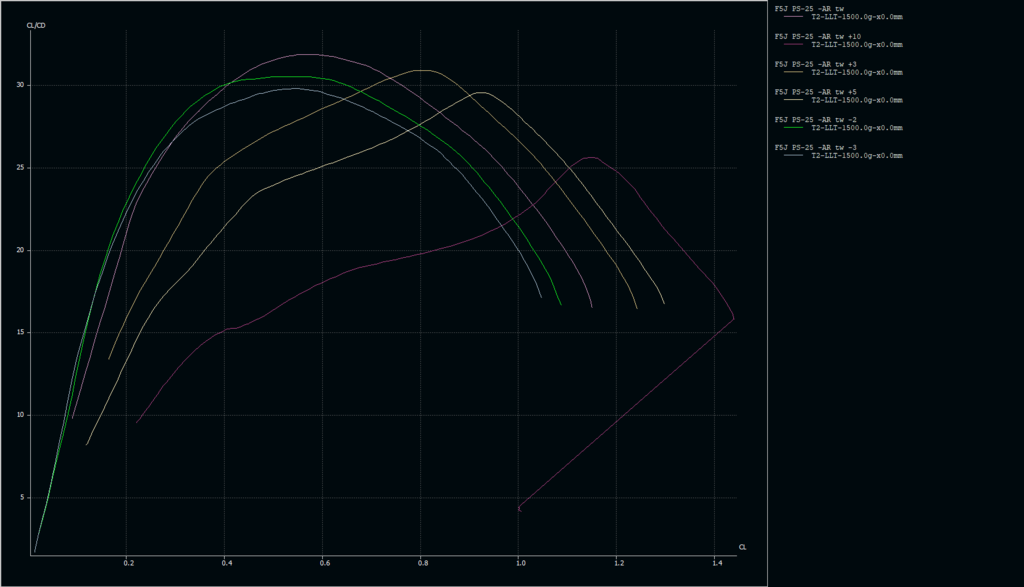Click legend title 'F5J PS-25 -AR tw -3'
The width and height of the screenshot is (1024, 587).
[813, 148]
